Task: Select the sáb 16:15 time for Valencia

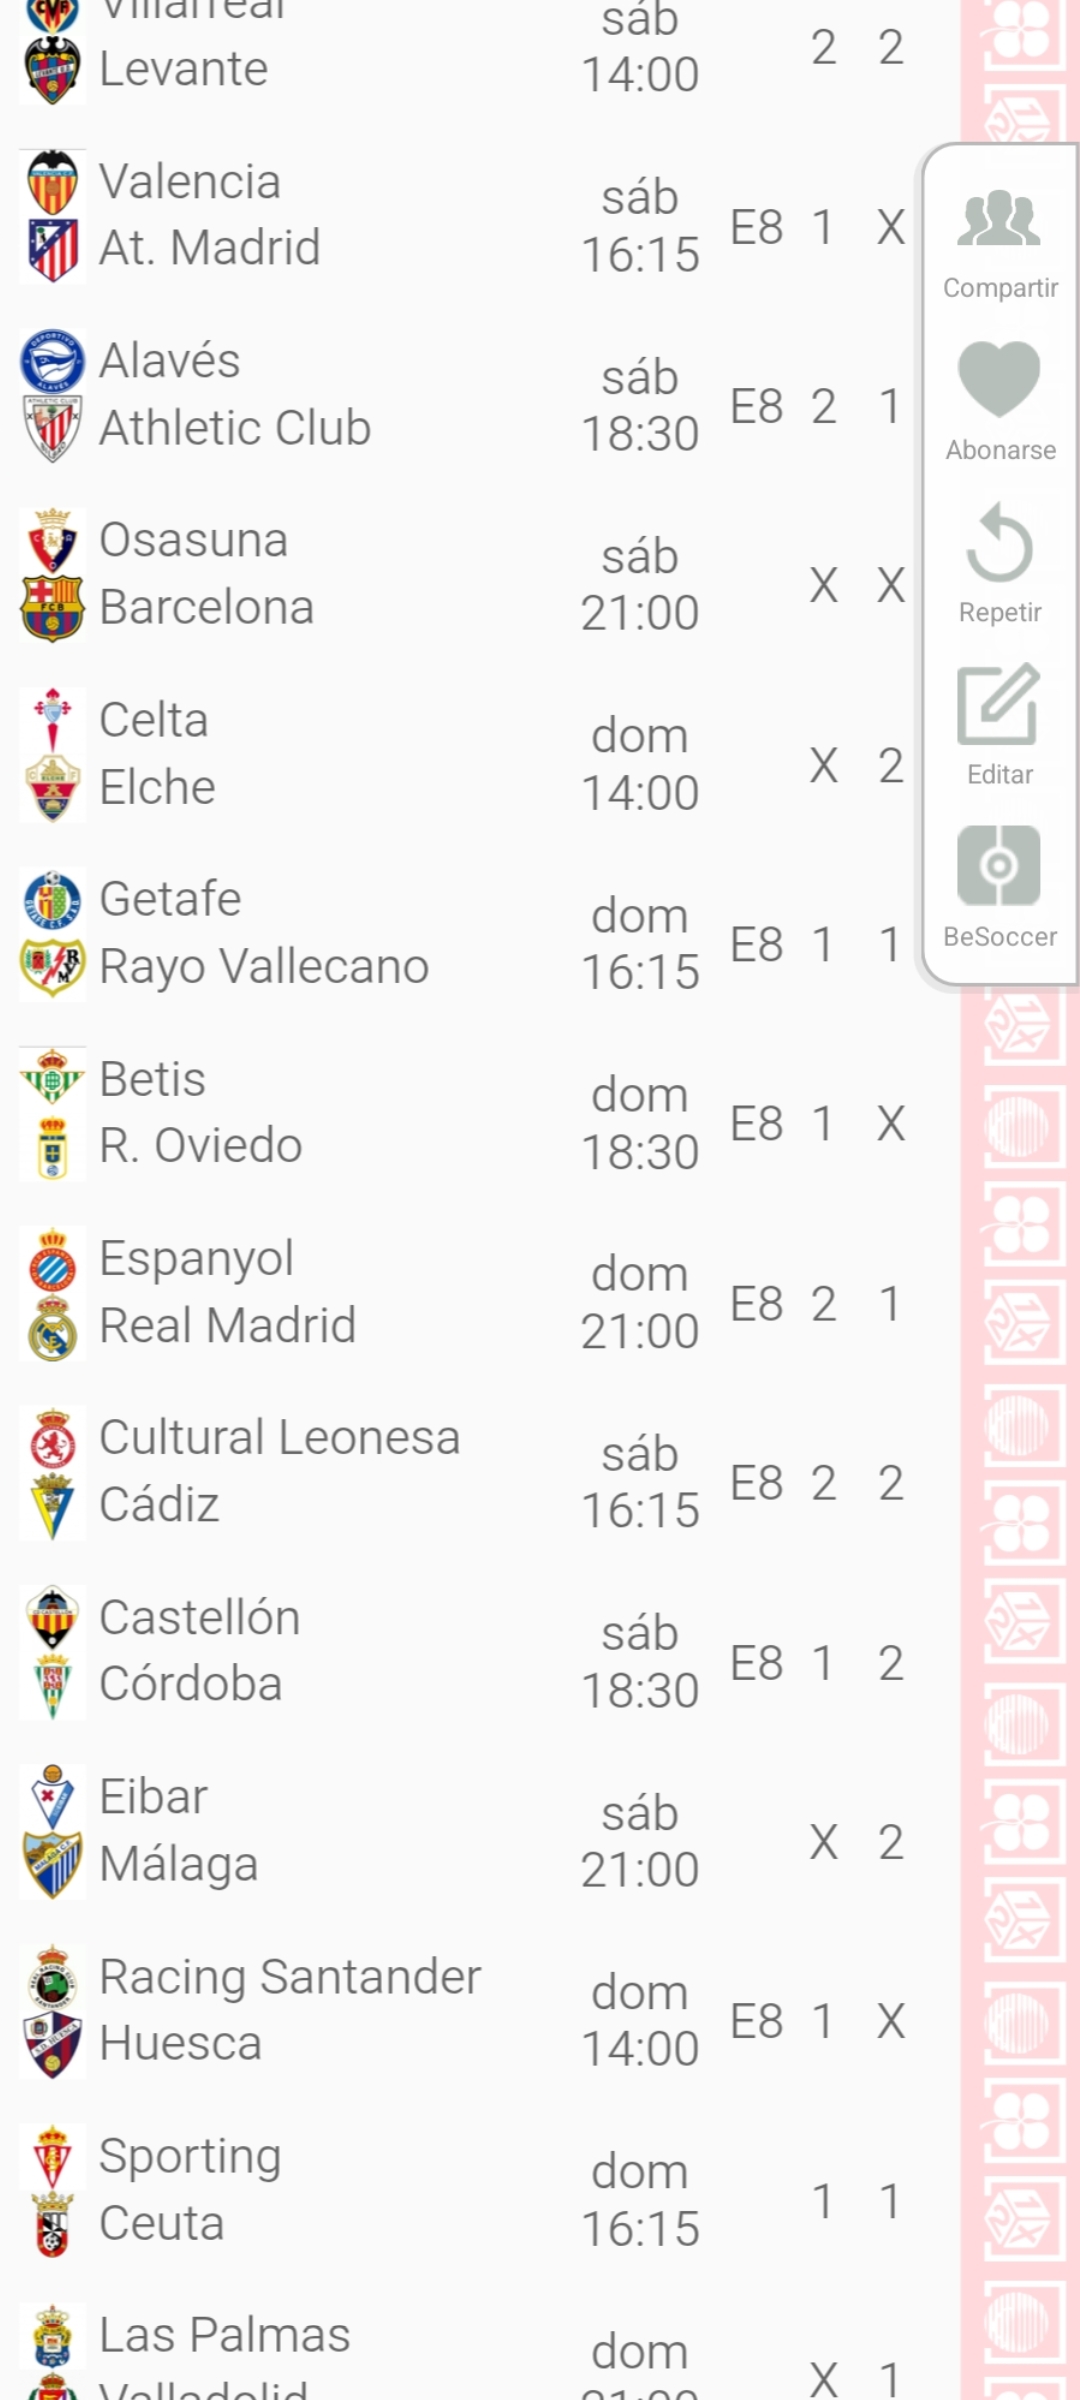Action: [x=640, y=227]
